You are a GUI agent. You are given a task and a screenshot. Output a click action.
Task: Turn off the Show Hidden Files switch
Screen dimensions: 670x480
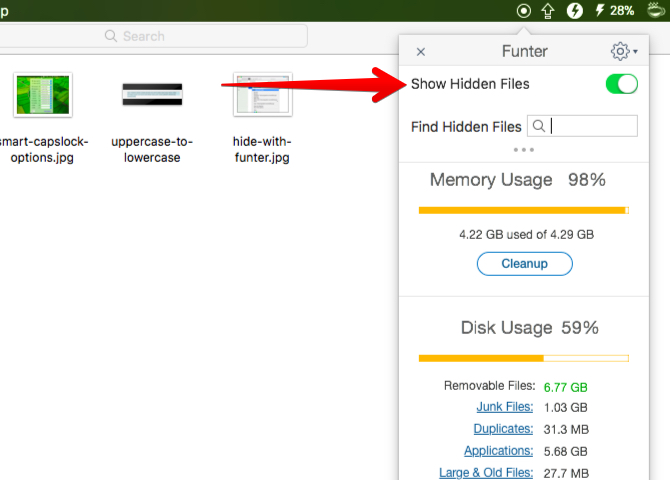[x=621, y=84]
